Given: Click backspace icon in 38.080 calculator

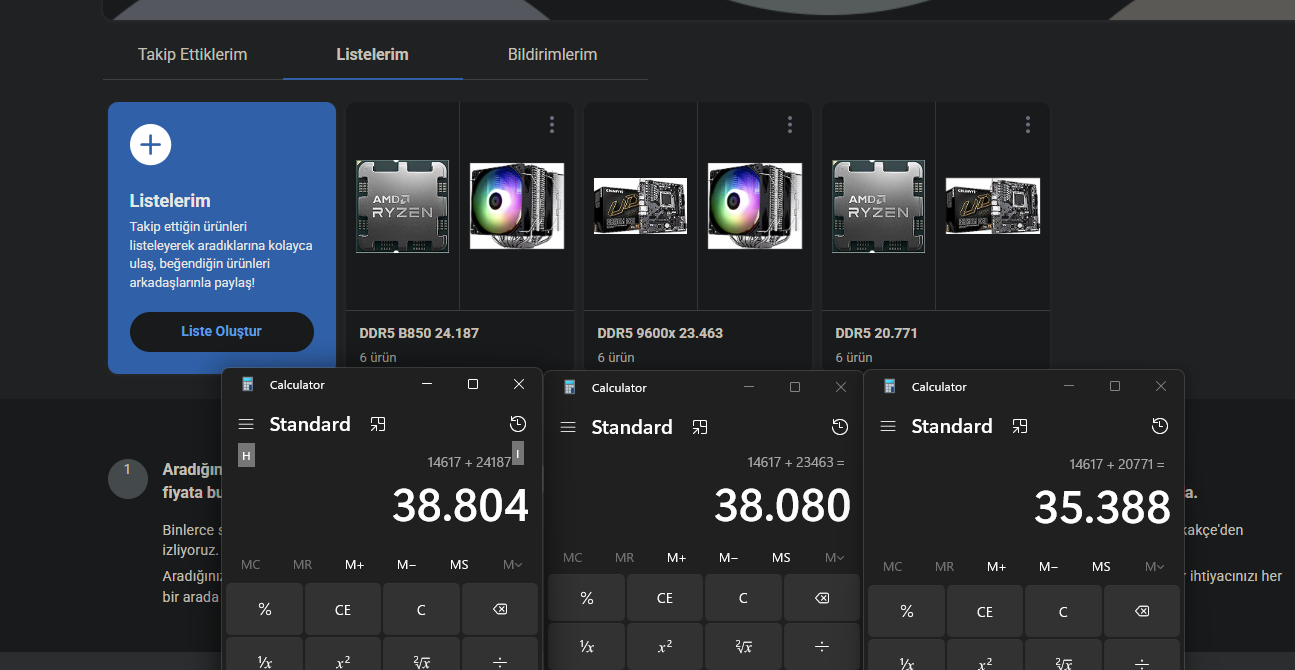Looking at the screenshot, I should (821, 598).
